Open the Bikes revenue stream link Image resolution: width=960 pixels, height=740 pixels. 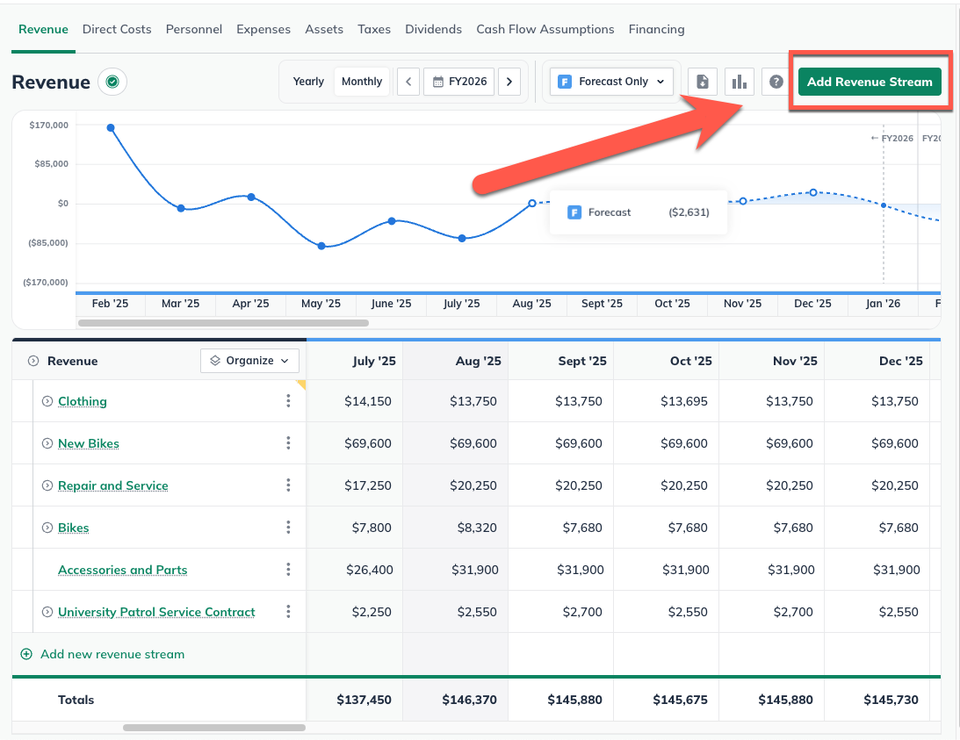[x=73, y=528]
